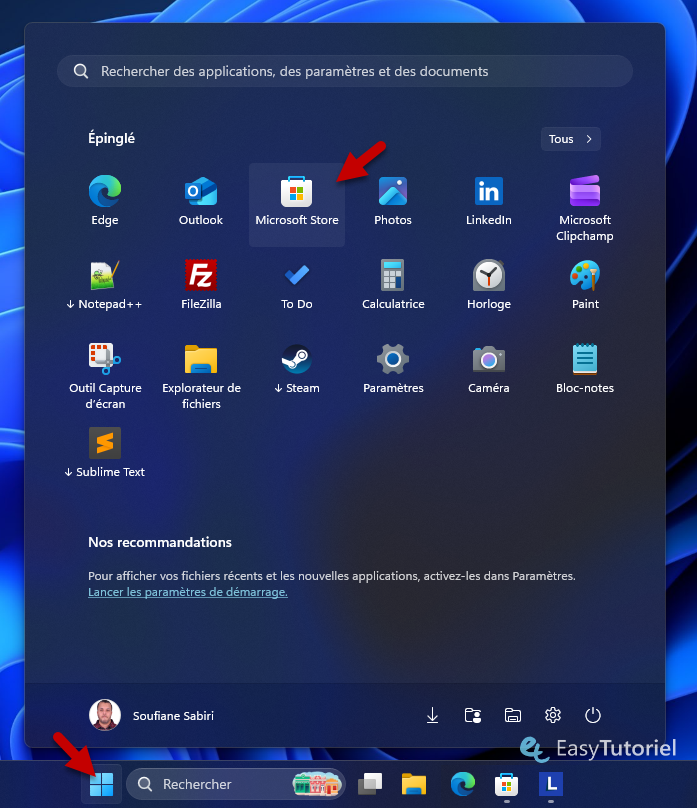This screenshot has width=697, height=808.
Task: Open Sublime Text
Action: pos(105,453)
